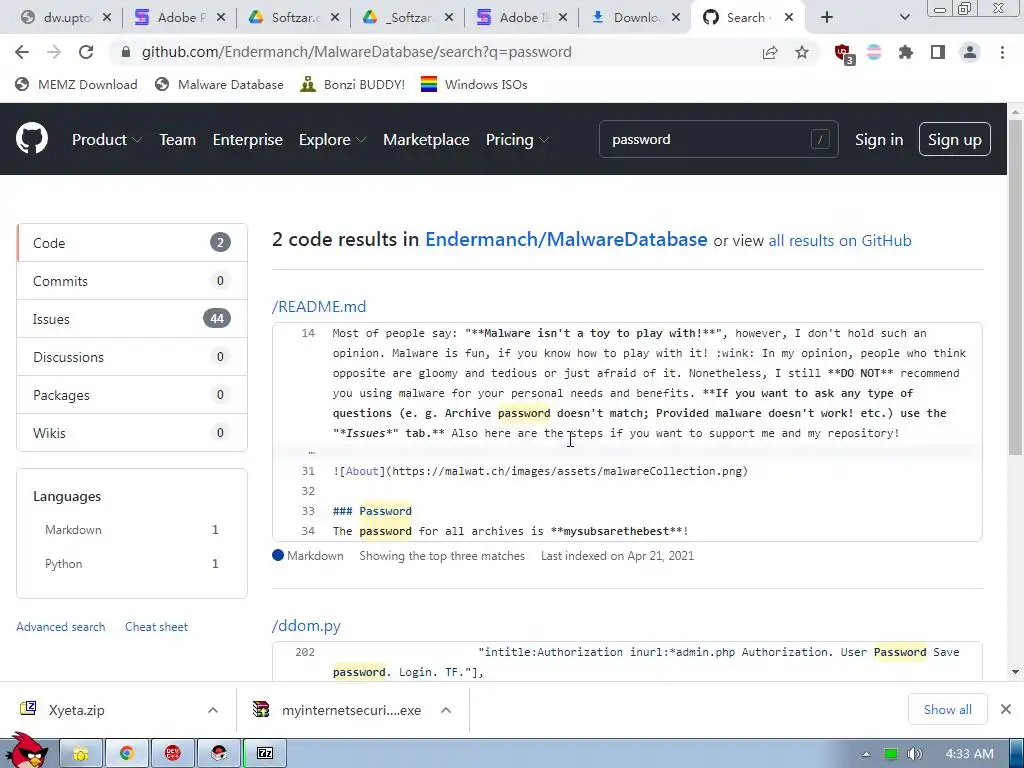Click the browser forward arrow

54,52
